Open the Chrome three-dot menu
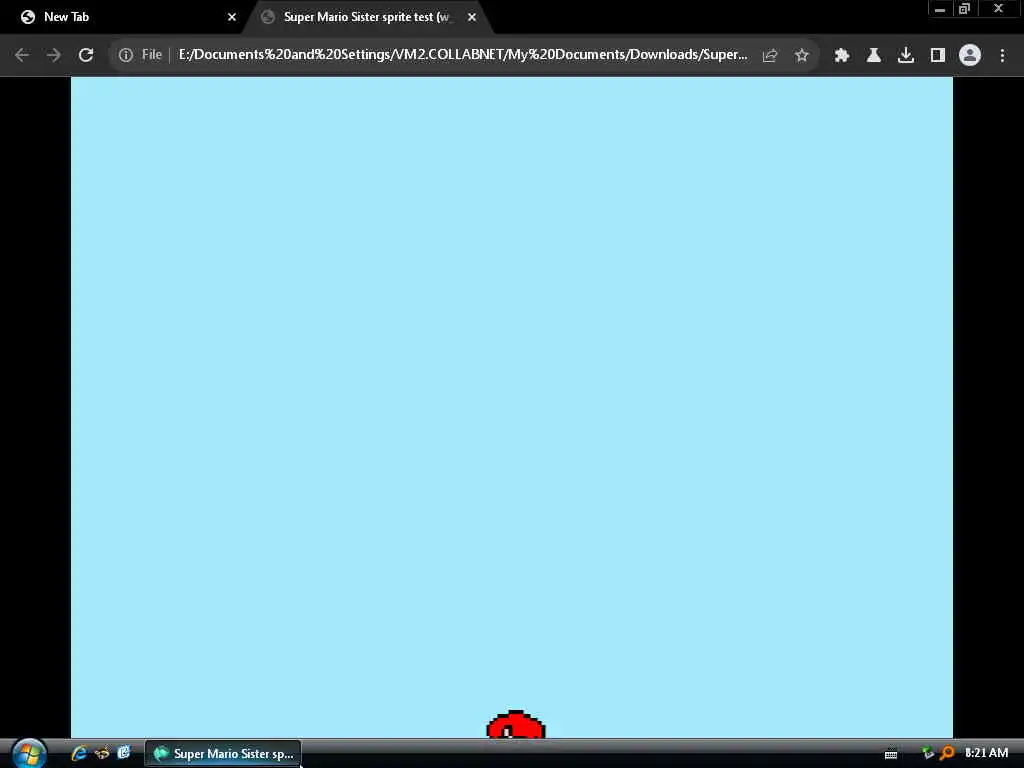 click(1002, 56)
